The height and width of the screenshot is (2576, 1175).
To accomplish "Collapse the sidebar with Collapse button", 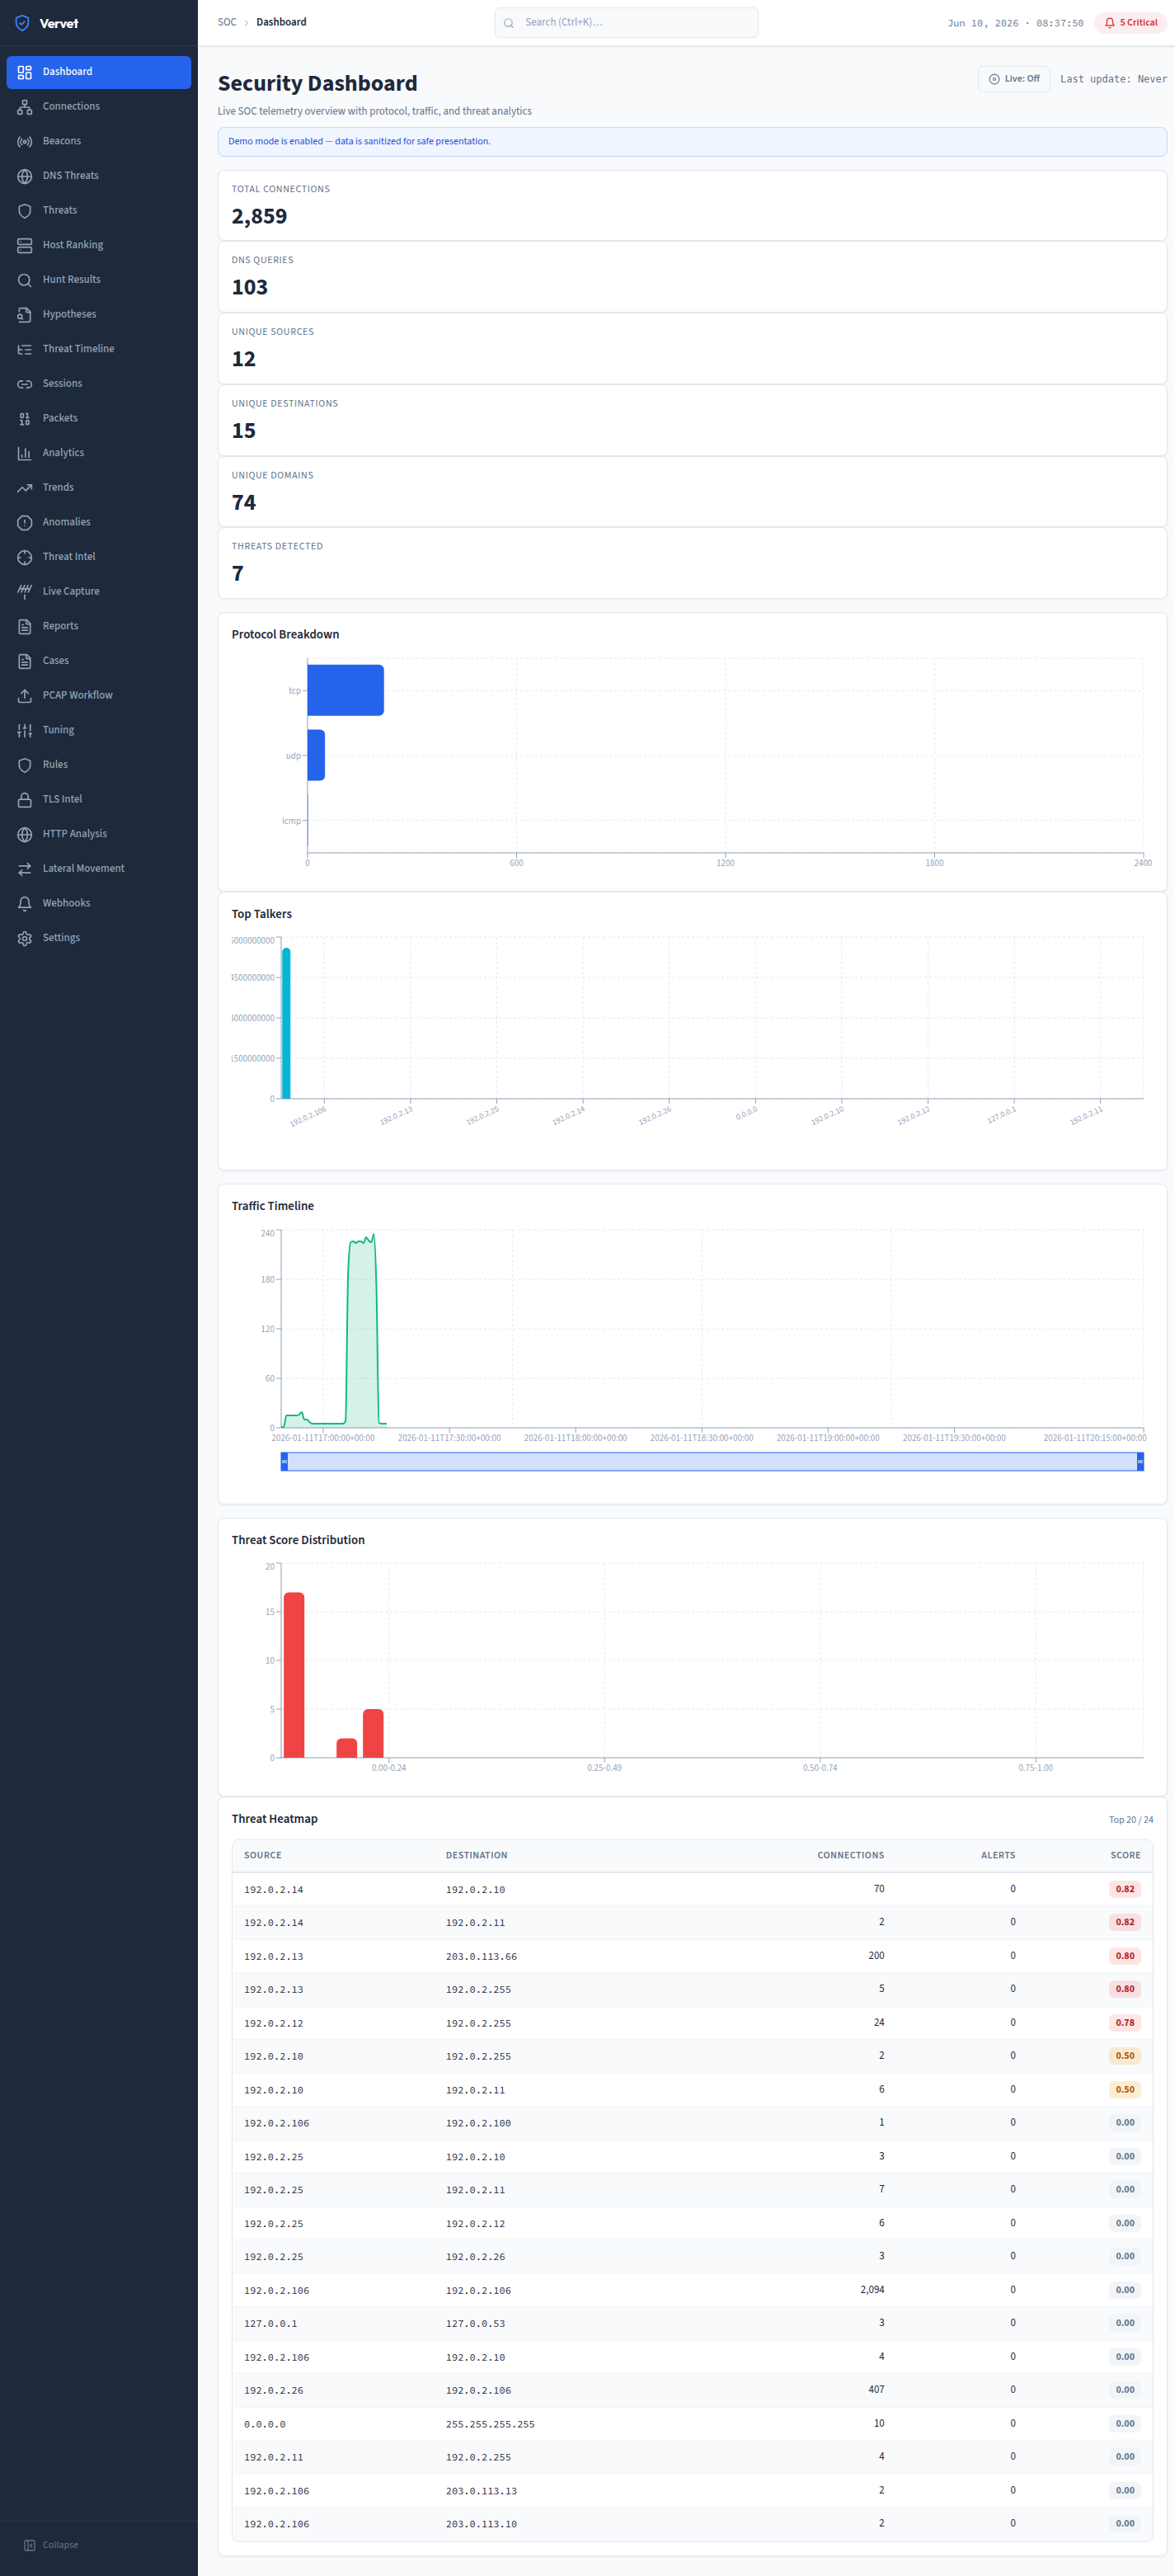I will (x=51, y=2544).
